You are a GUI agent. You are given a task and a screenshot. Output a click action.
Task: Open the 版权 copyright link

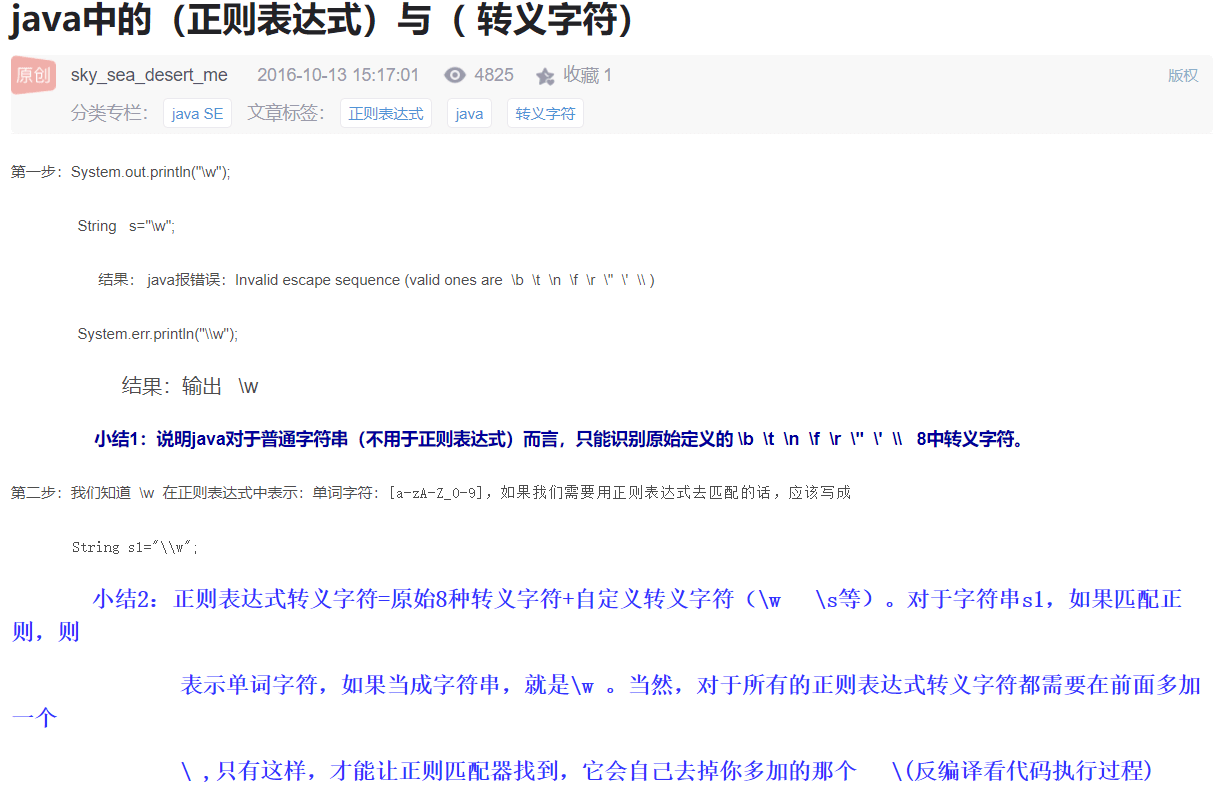coord(1183,75)
